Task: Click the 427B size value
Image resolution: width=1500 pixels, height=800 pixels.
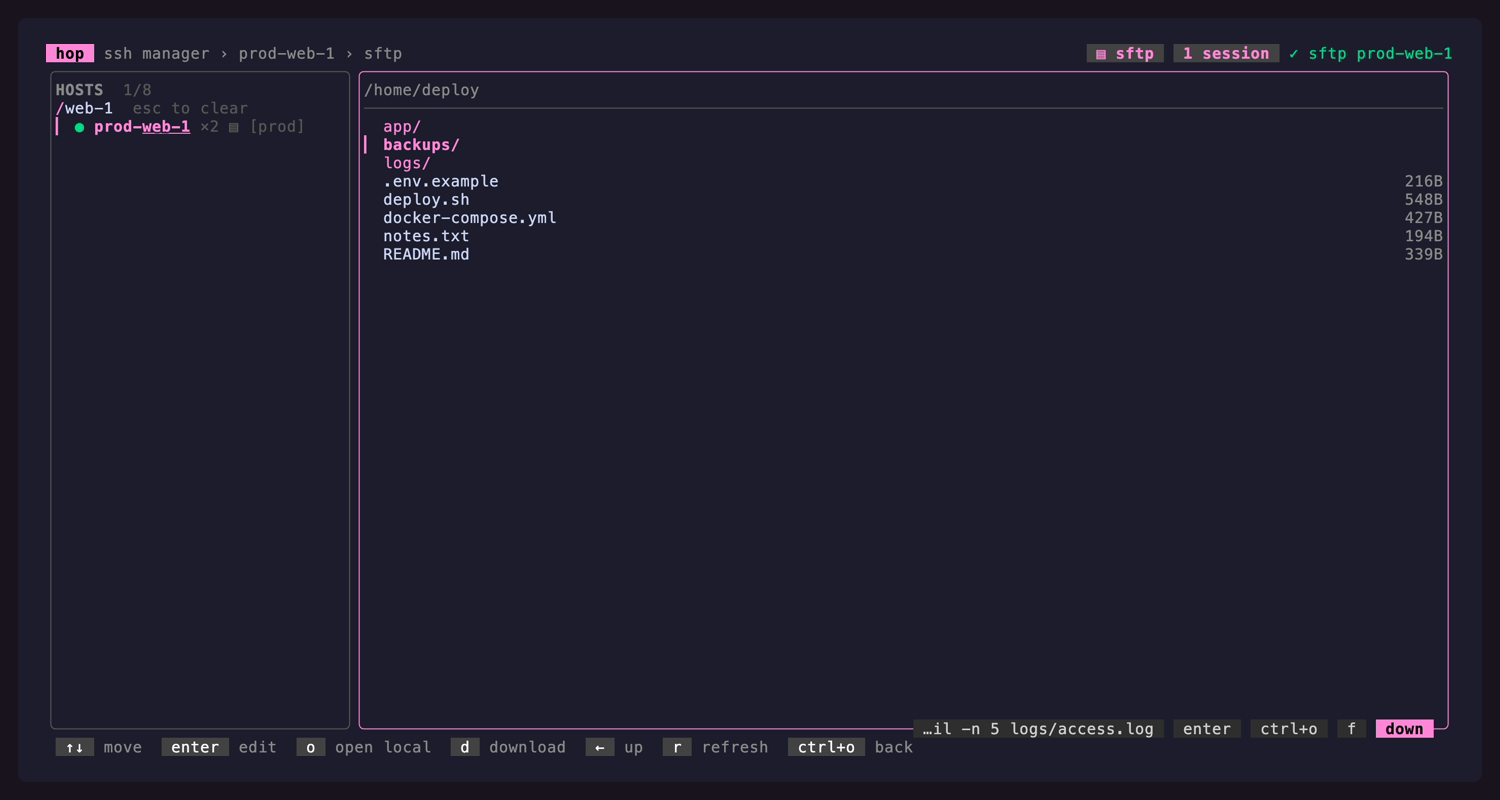Action: [1424, 217]
